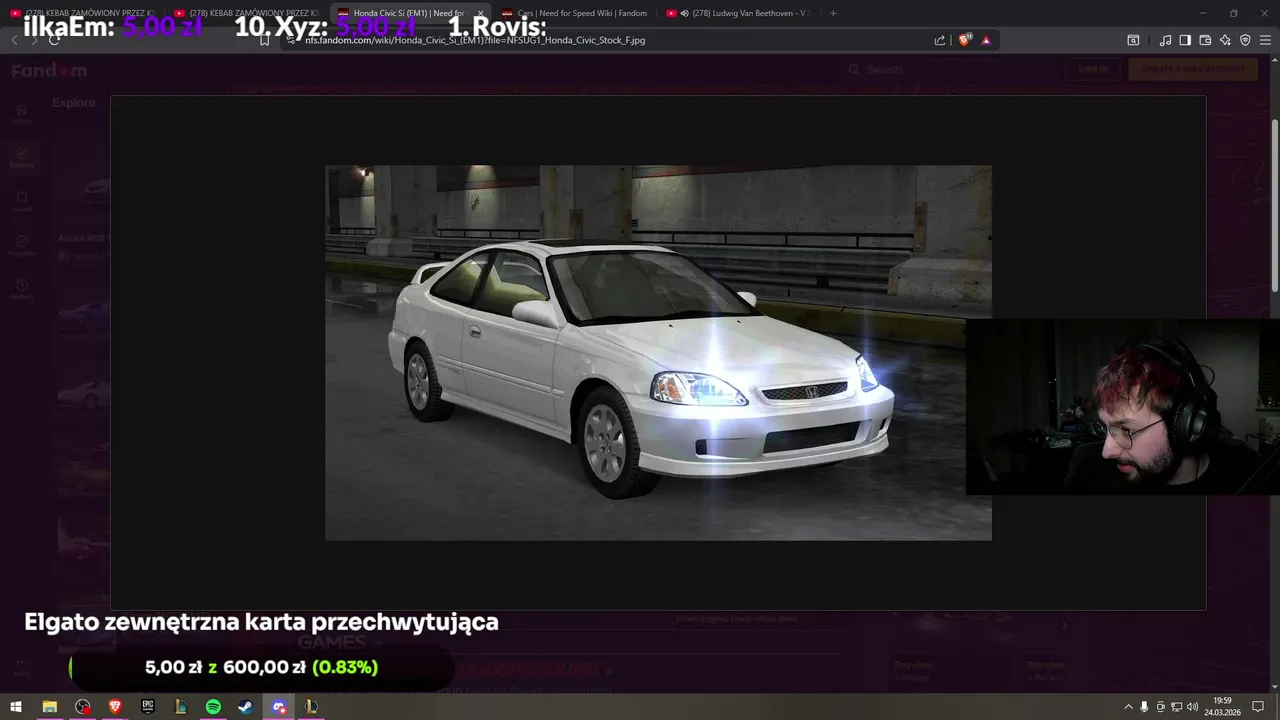This screenshot has width=1280, height=720.
Task: Click the white Honda Civic image in lightbox
Action: point(658,353)
